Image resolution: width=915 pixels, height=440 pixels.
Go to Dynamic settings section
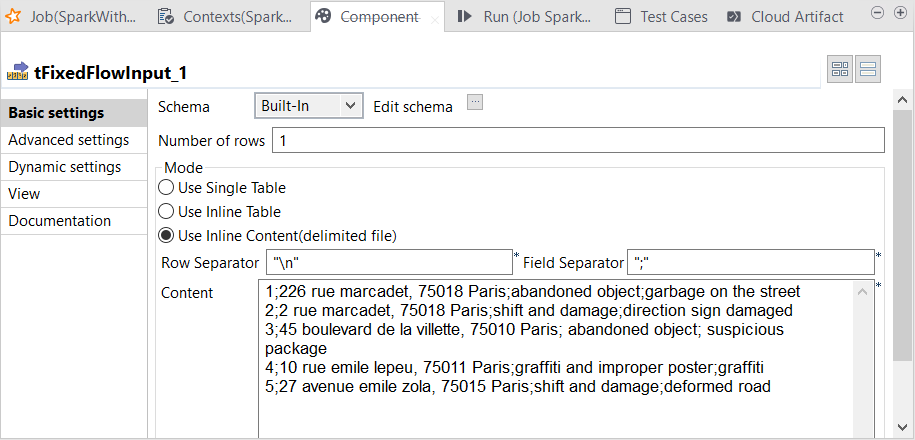pos(65,167)
